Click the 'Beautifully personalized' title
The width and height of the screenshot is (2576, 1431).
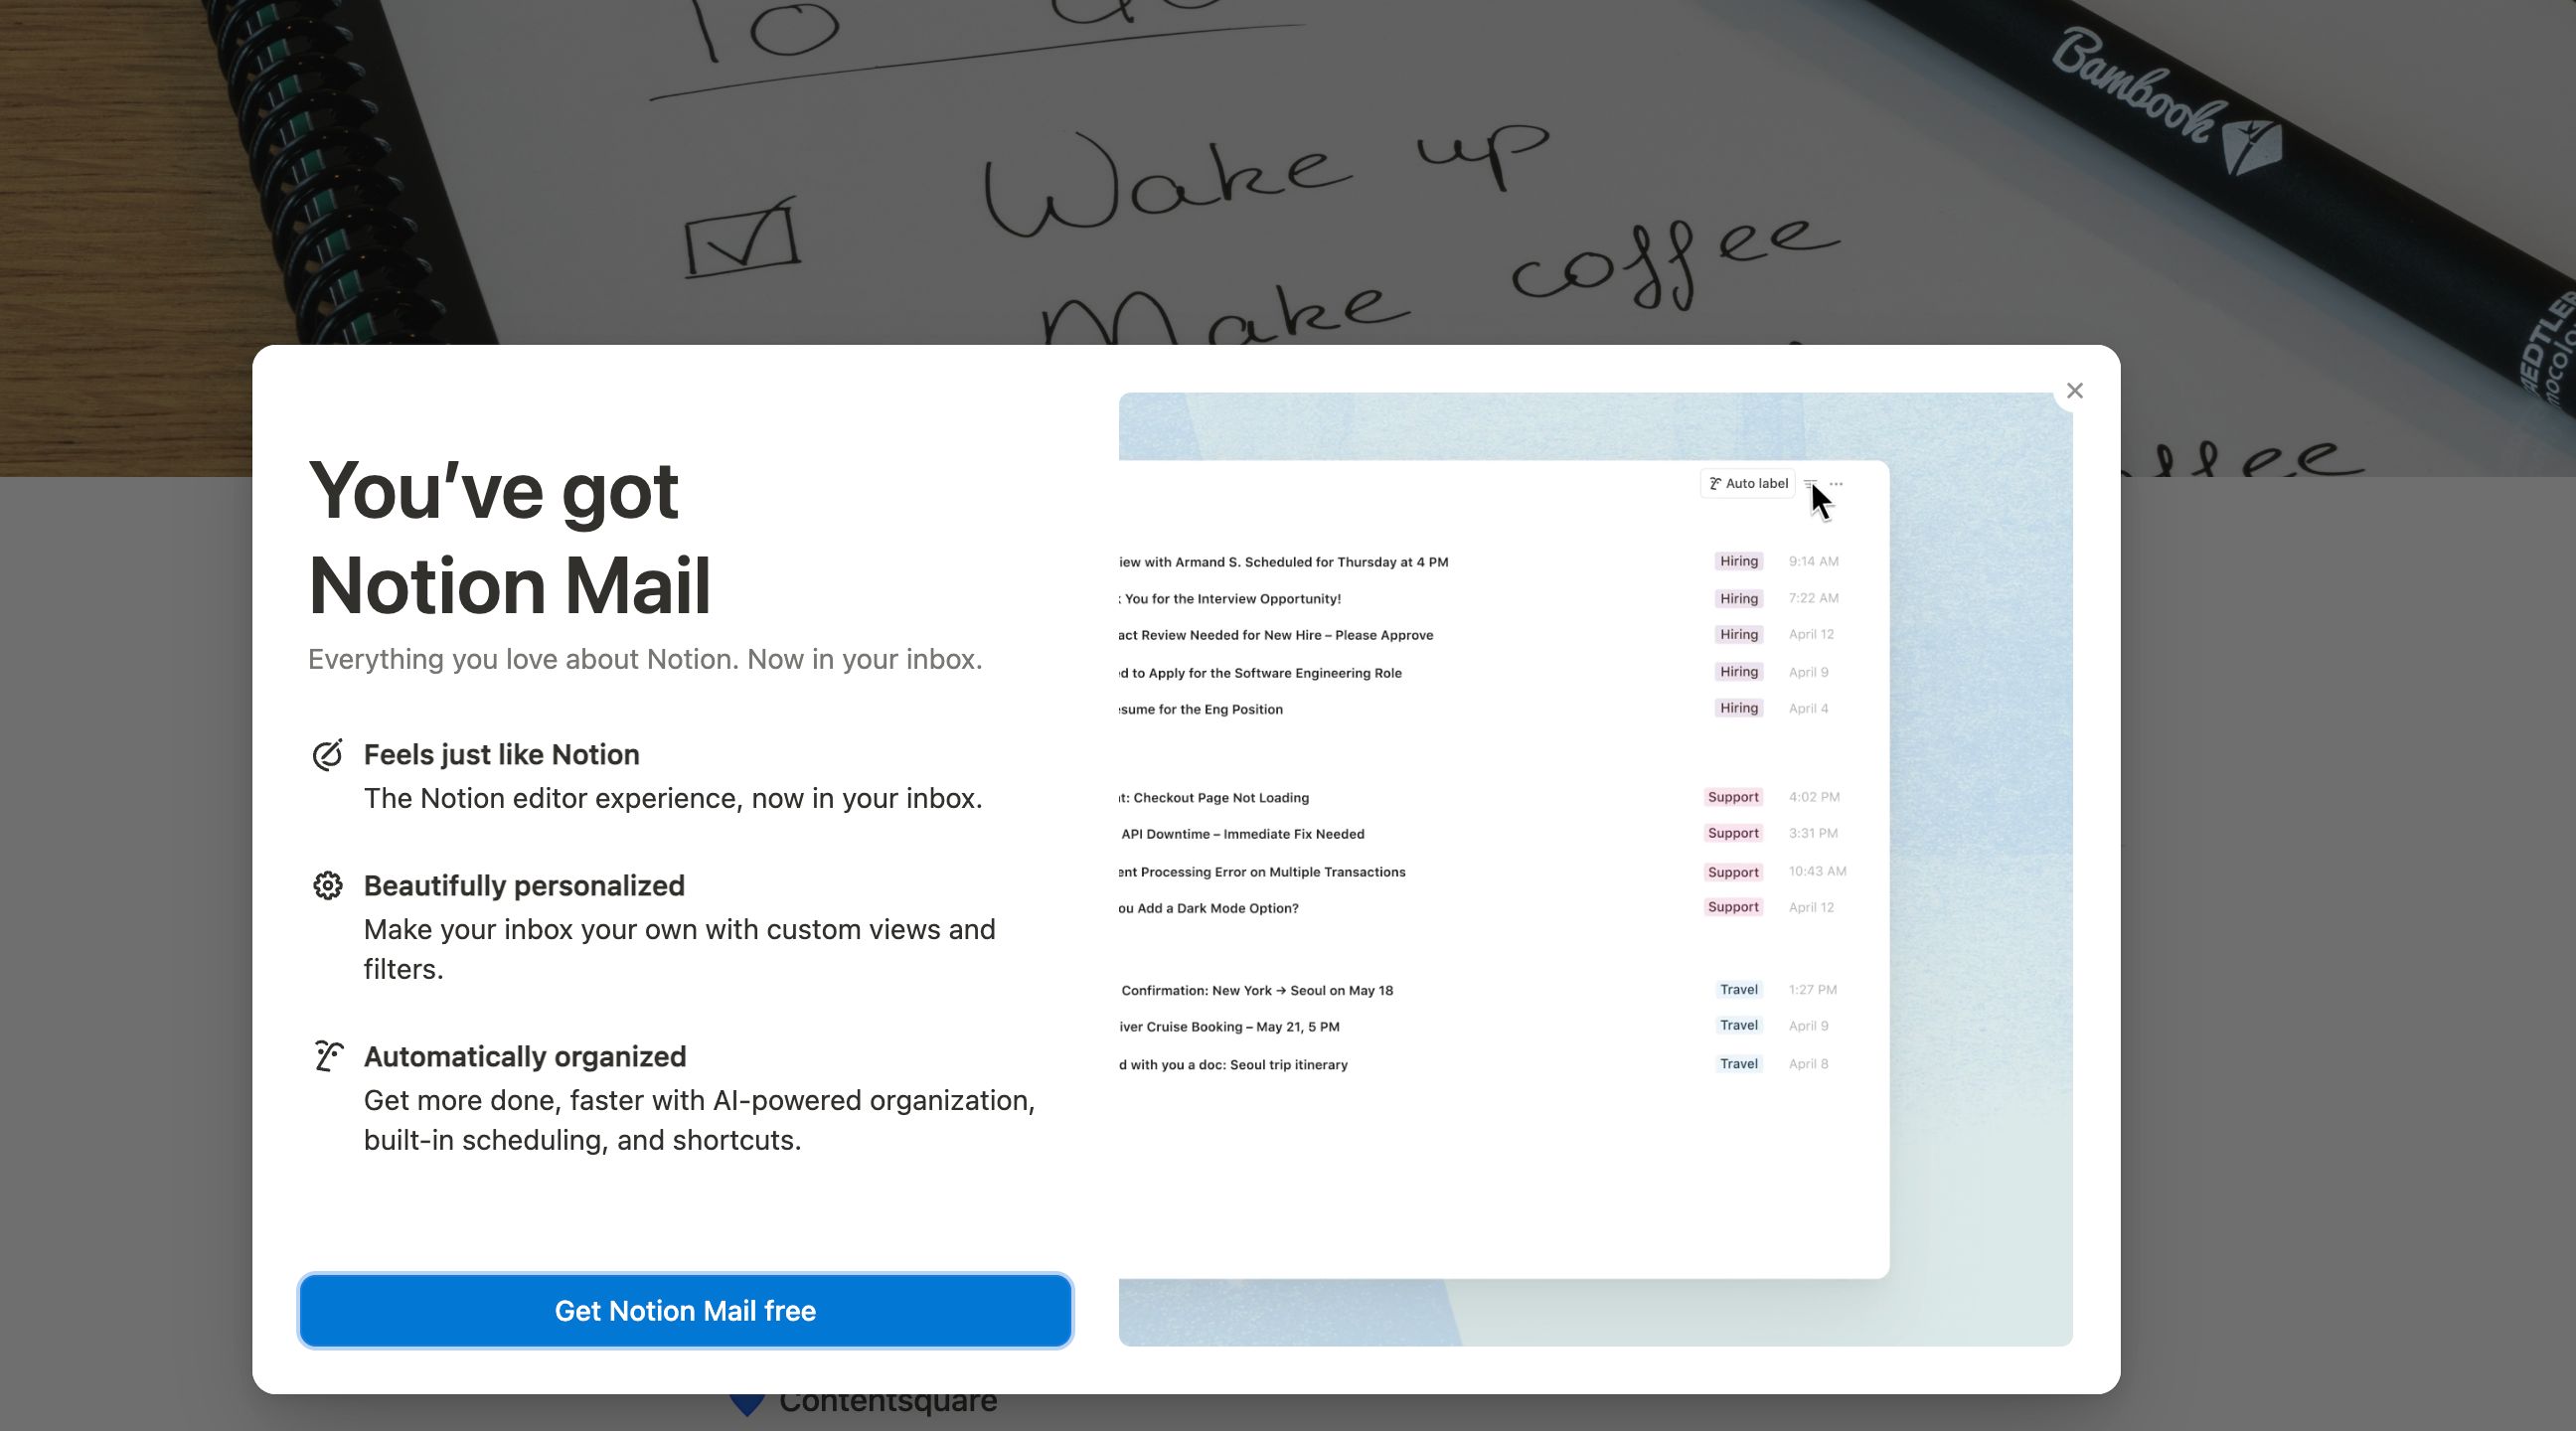coord(524,886)
